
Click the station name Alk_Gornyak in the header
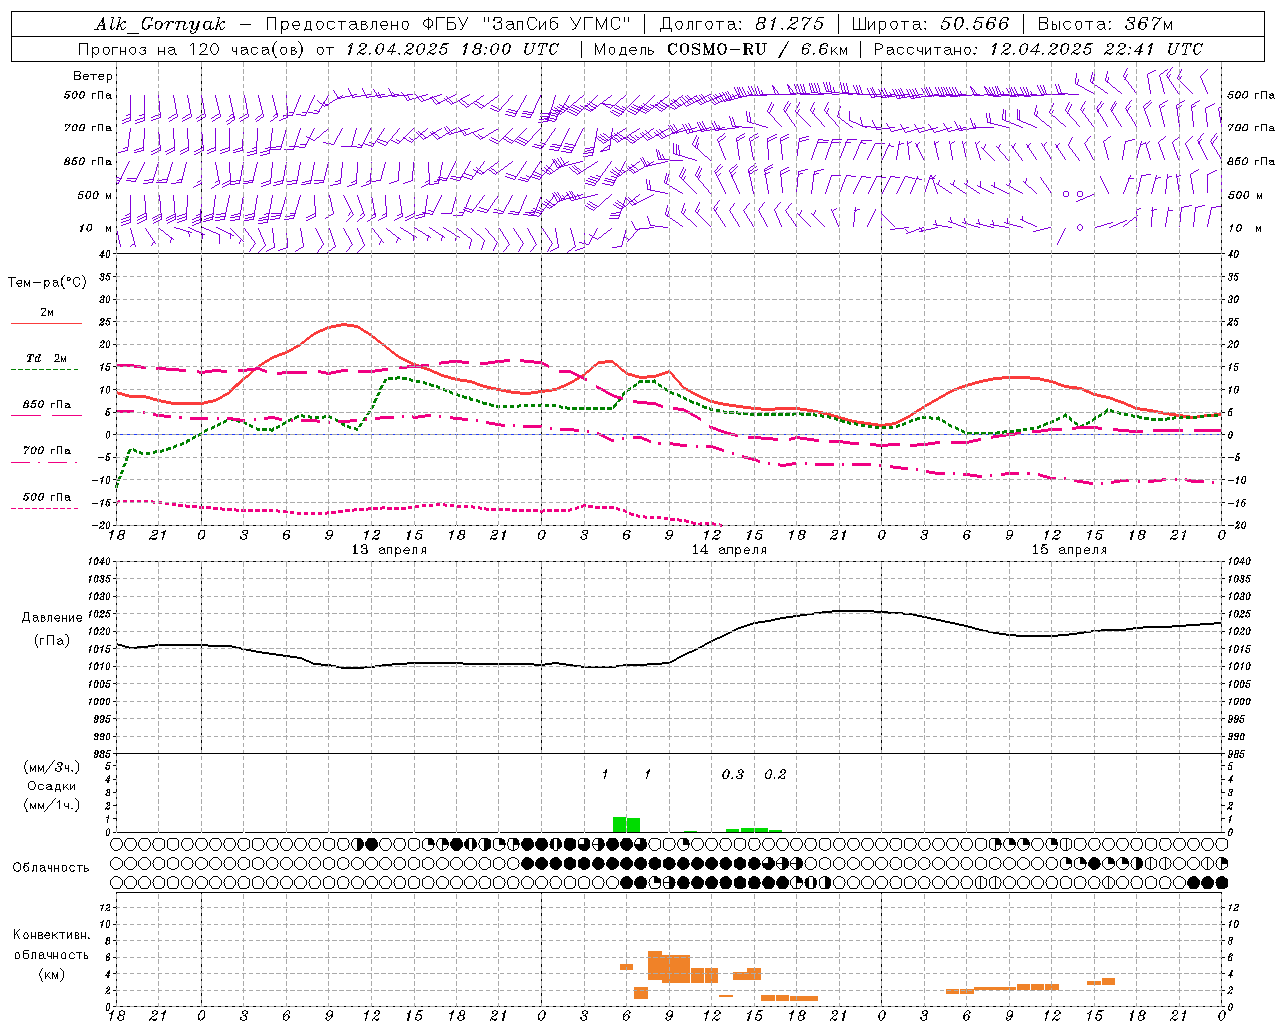coord(160,24)
